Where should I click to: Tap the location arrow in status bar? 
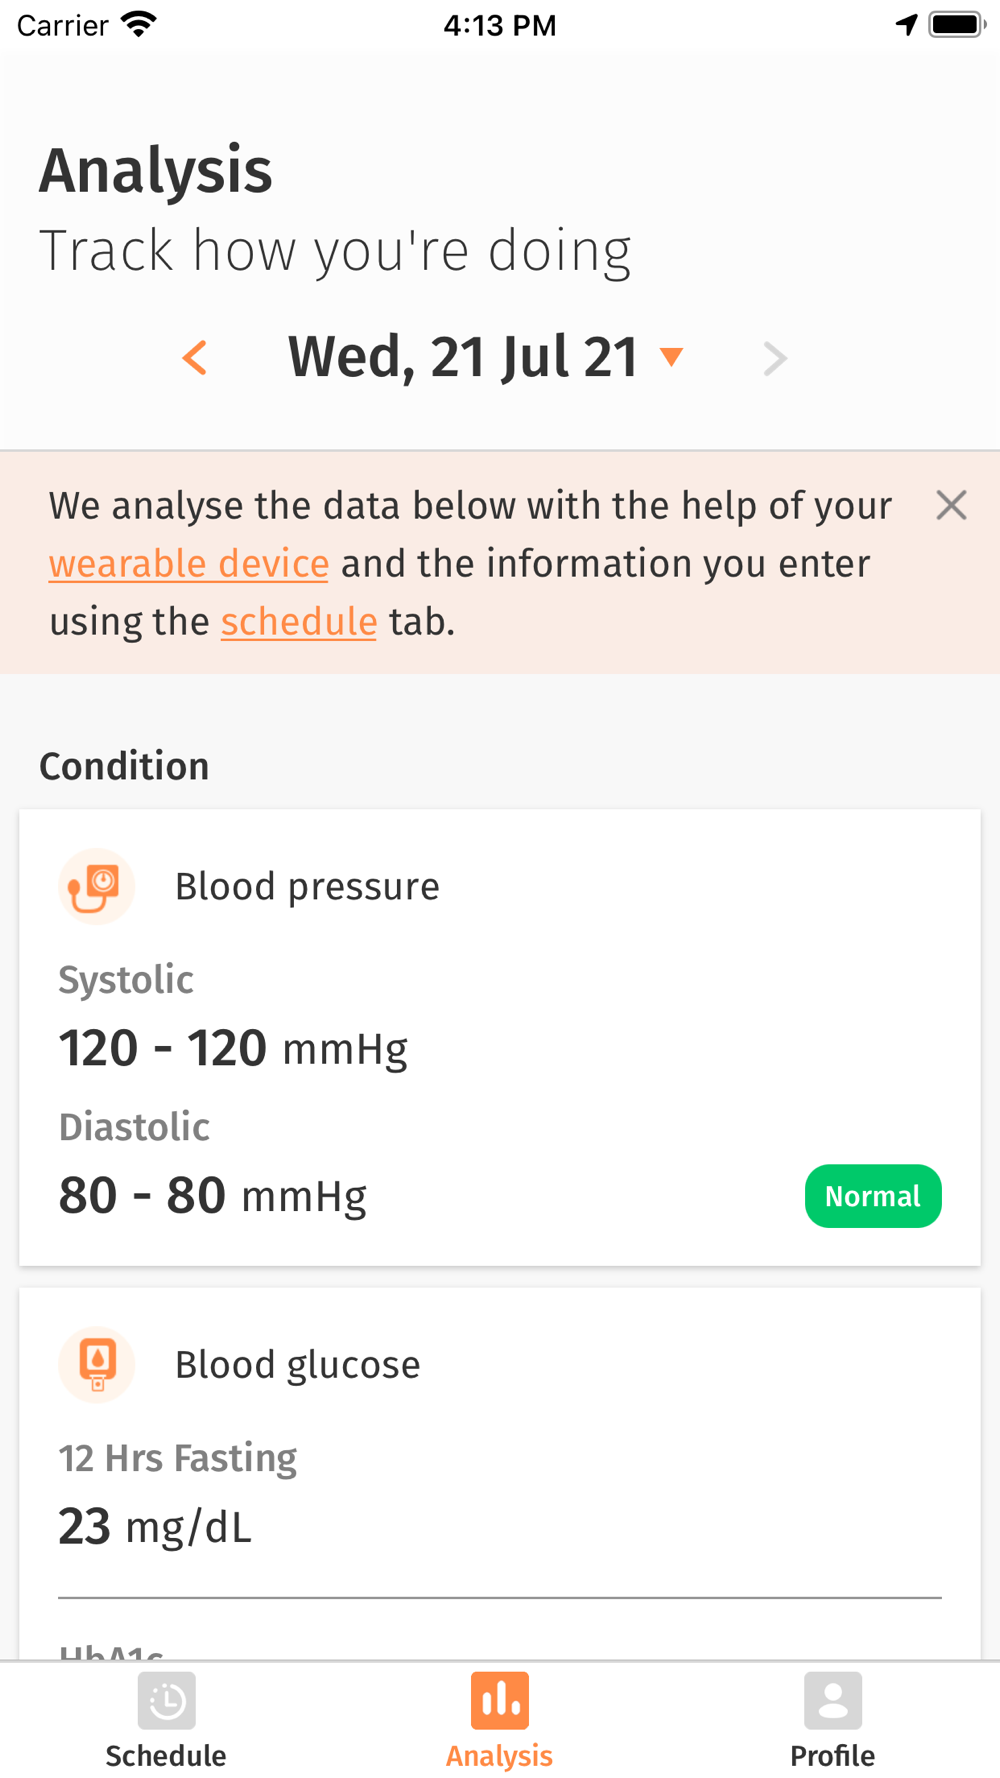(906, 25)
